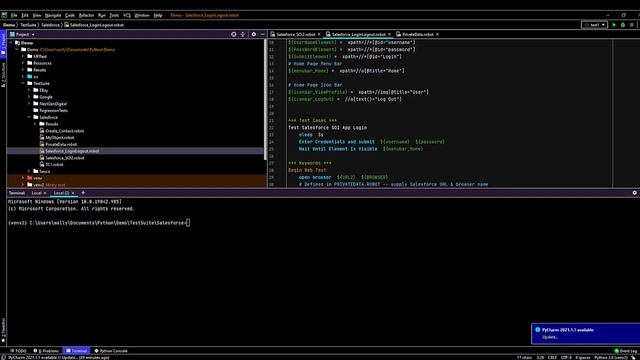640x360 pixels.
Task: Close the Salesforce_LoginLogout.robot editor tab
Action: (x=389, y=34)
